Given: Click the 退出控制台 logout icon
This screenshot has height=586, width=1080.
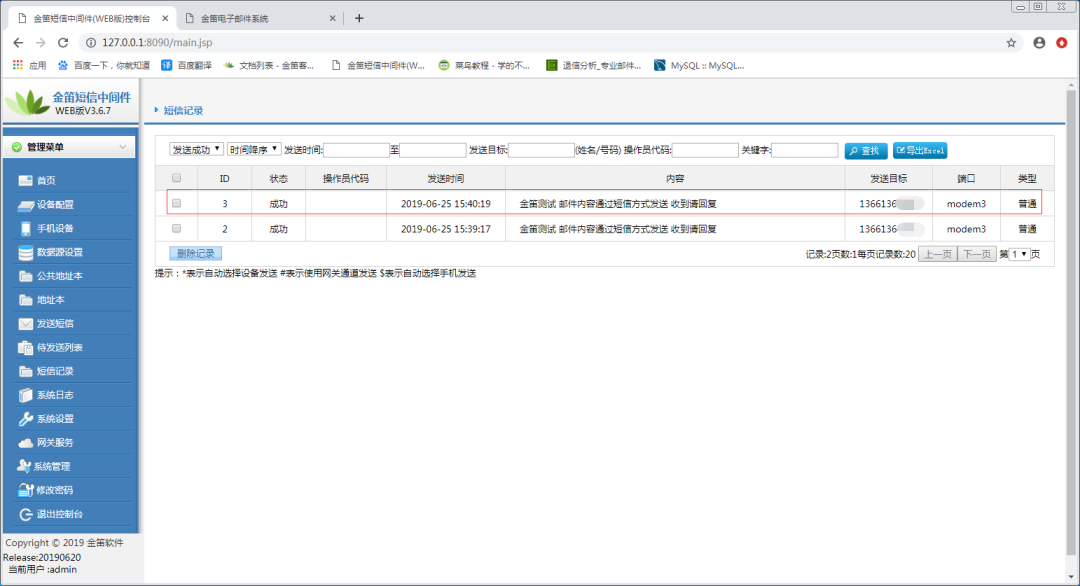Looking at the screenshot, I should [25, 514].
